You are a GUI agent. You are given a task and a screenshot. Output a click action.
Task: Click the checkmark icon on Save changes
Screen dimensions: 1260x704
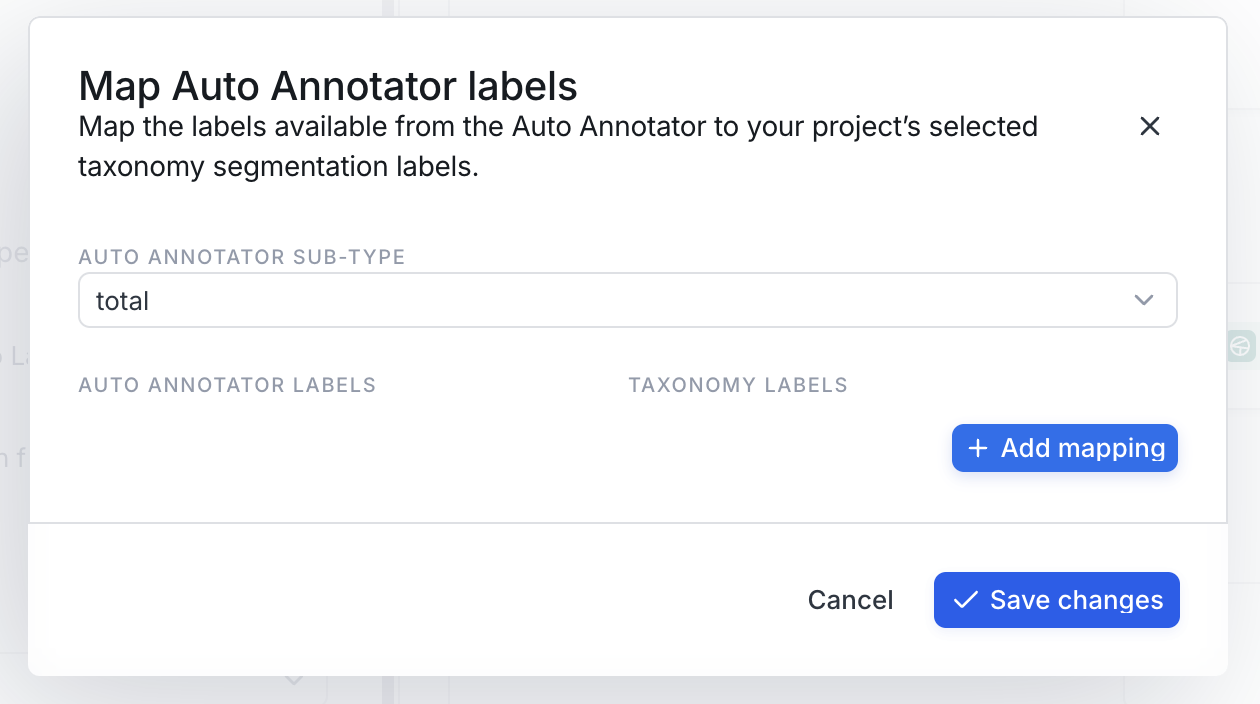pos(965,600)
